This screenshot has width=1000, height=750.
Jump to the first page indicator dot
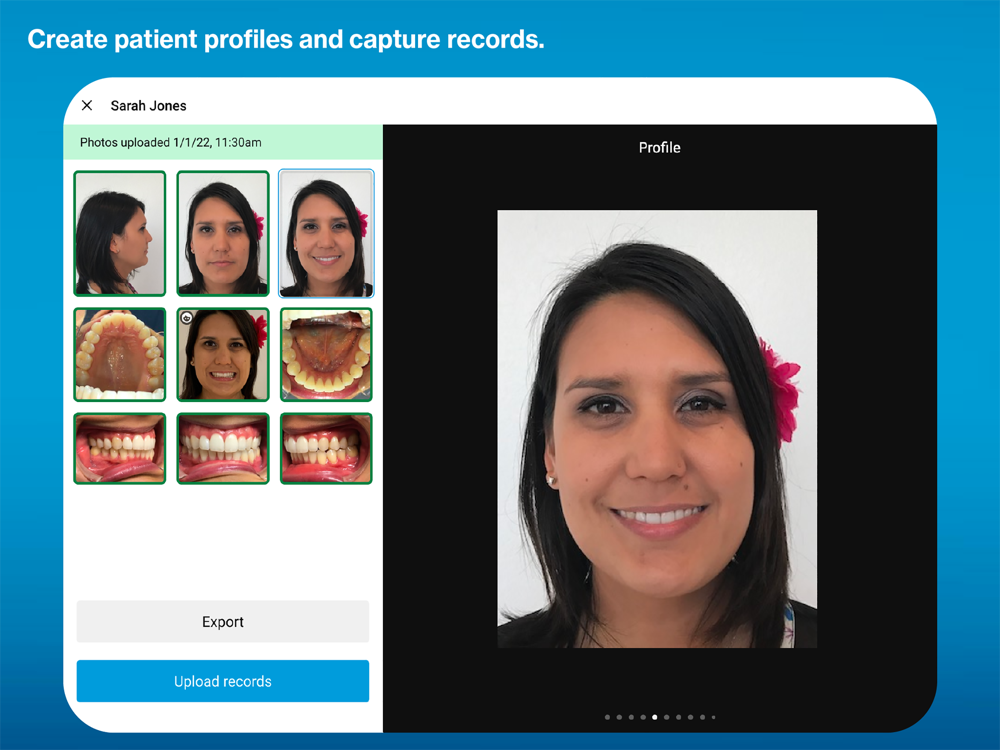[607, 717]
